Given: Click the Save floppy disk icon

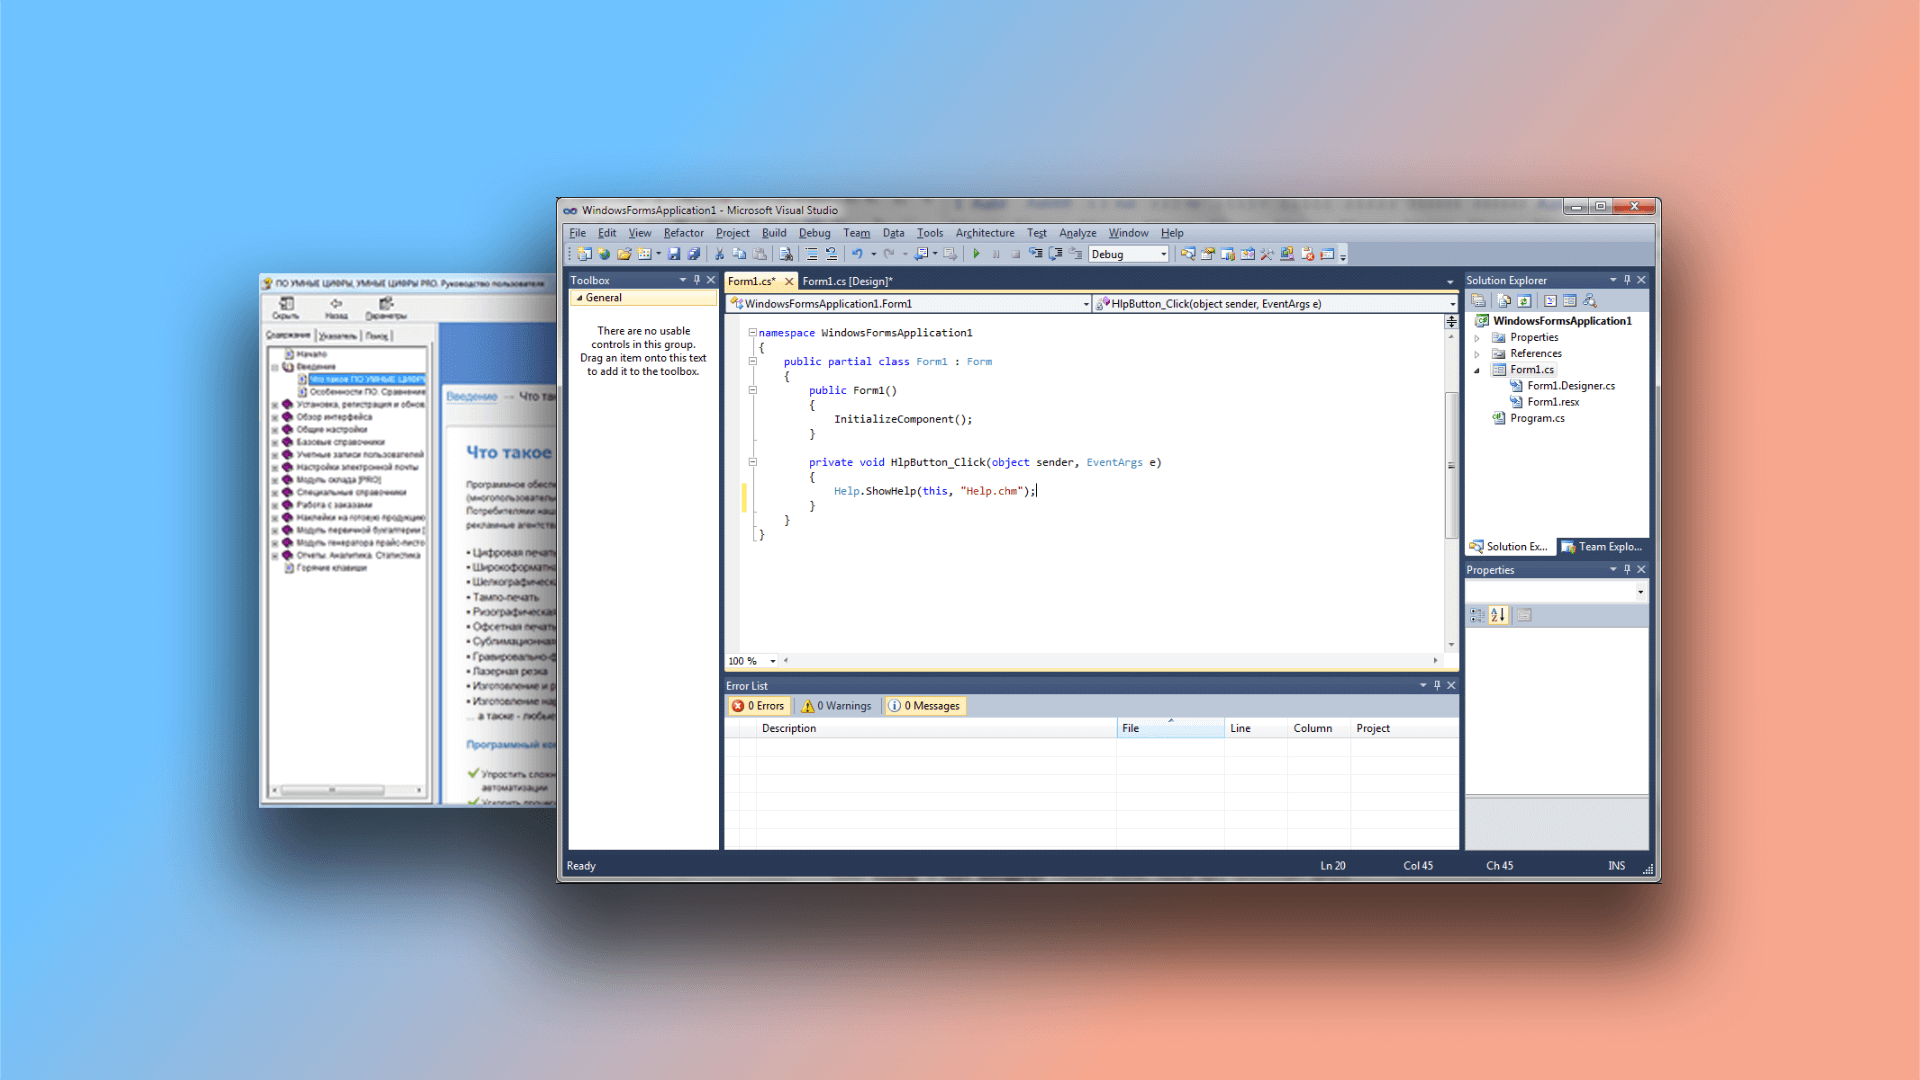Looking at the screenshot, I should pos(674,254).
